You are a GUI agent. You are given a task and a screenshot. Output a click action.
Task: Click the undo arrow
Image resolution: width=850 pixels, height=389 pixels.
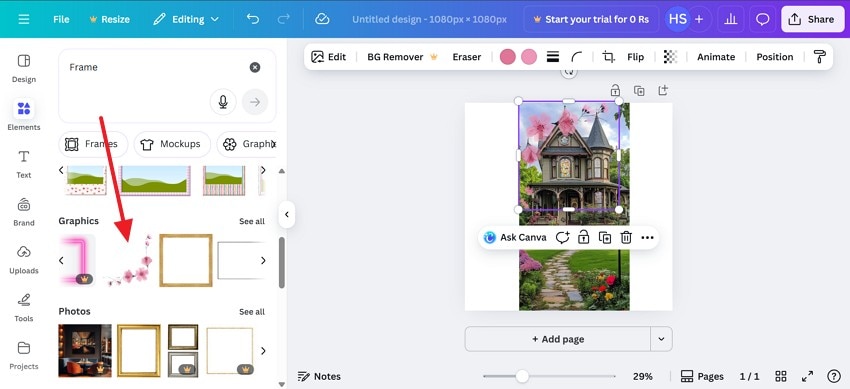click(253, 19)
